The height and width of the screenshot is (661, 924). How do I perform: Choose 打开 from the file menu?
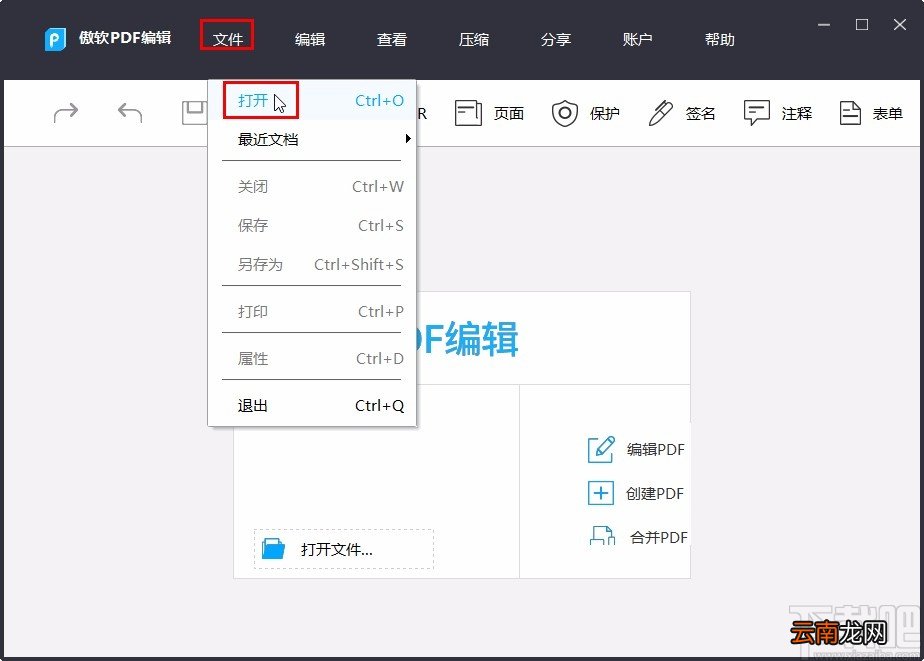click(312, 101)
